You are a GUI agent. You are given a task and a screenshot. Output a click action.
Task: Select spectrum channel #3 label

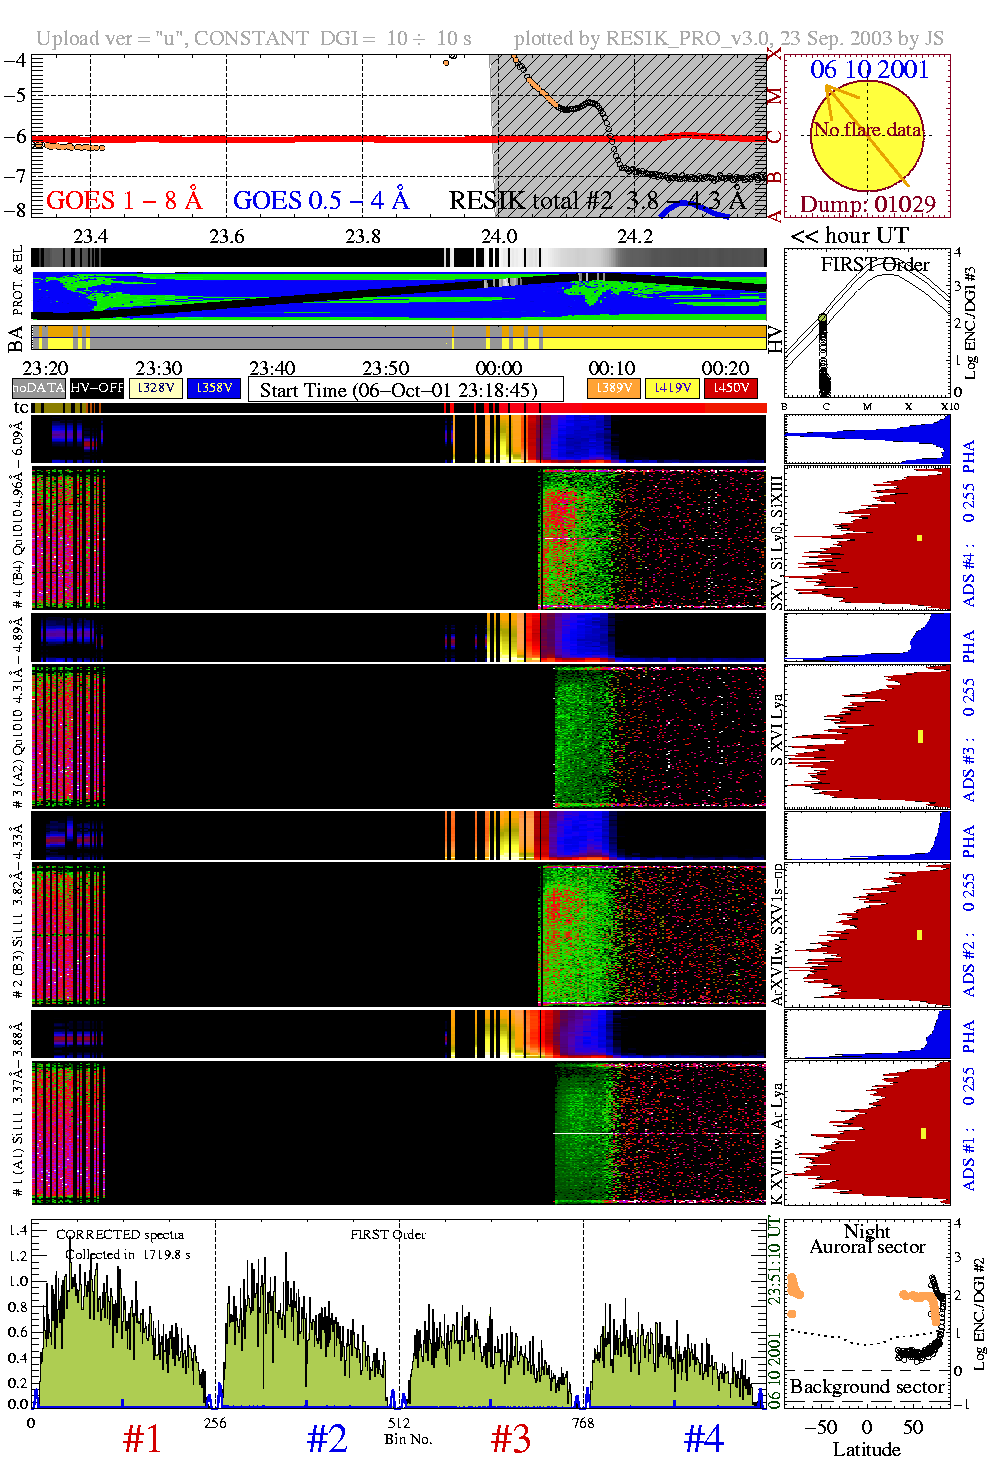pos(511,1440)
